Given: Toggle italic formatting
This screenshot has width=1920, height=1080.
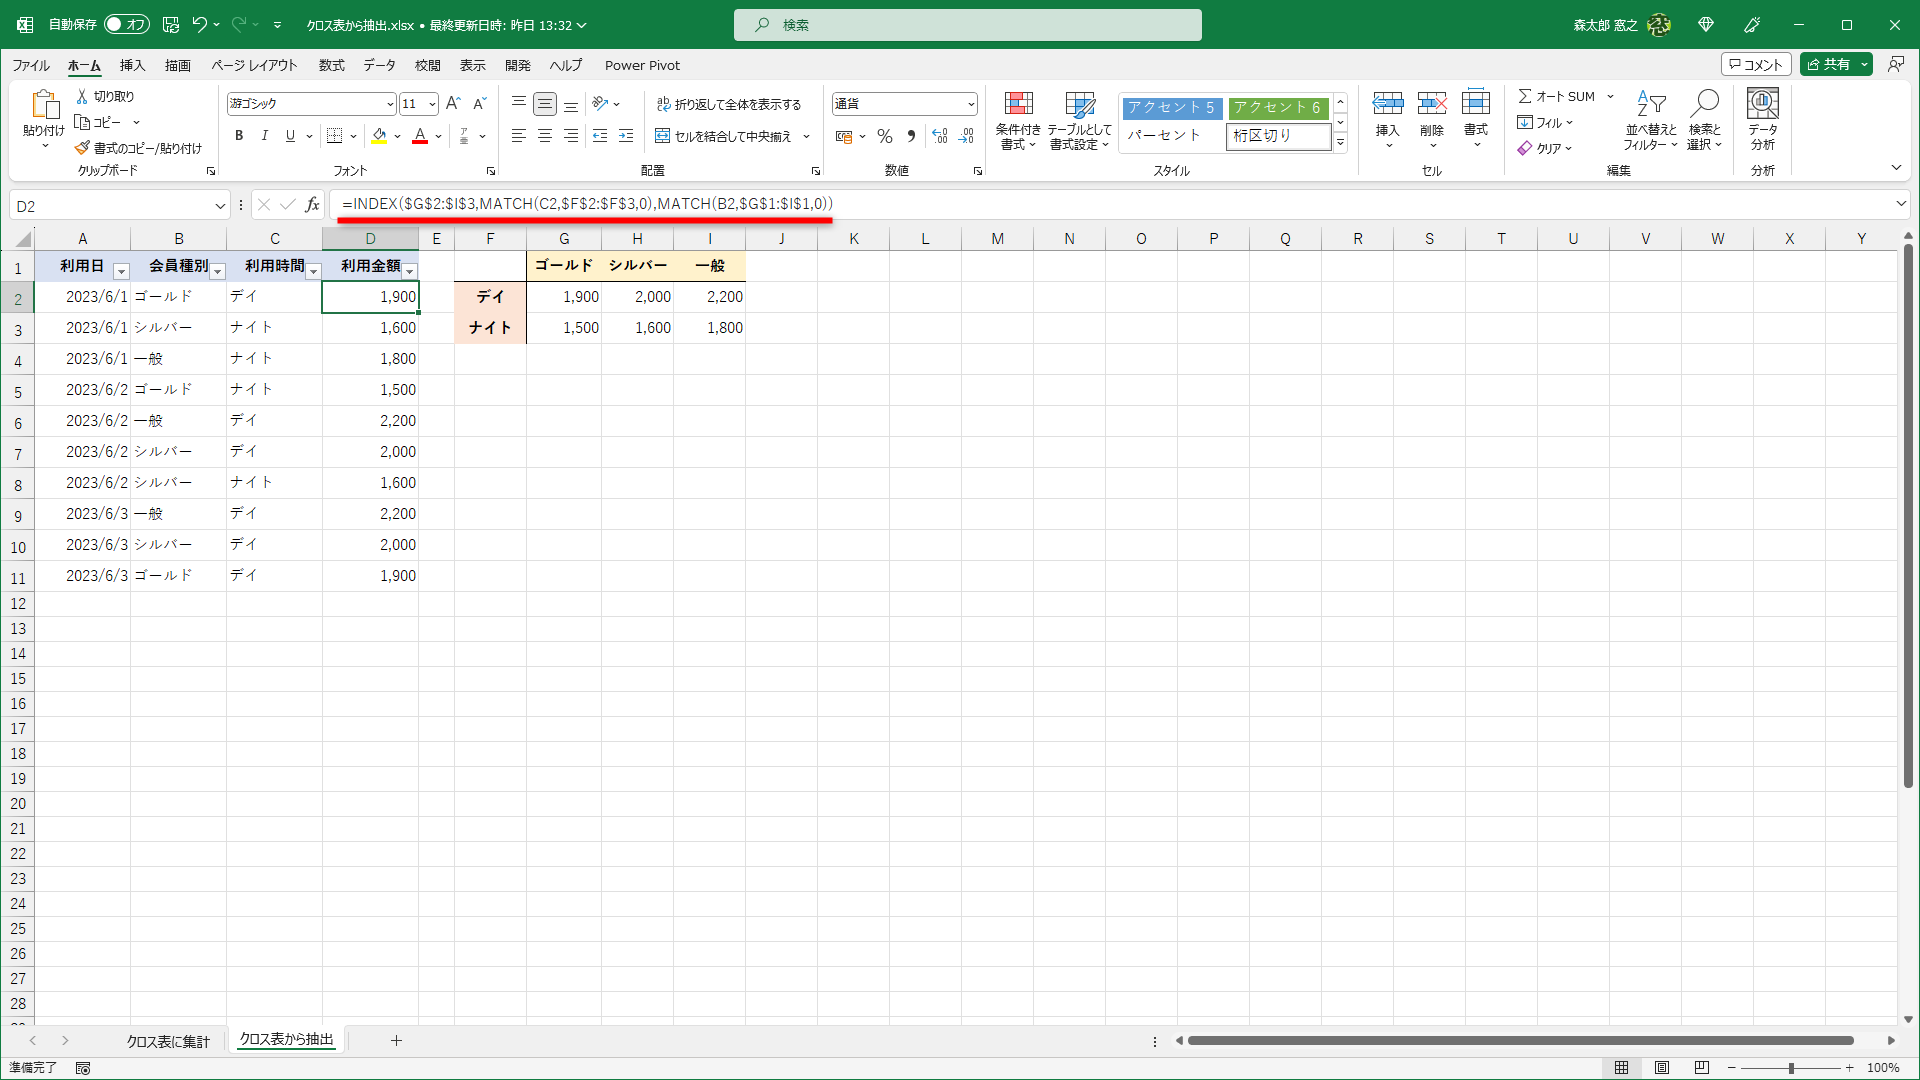Looking at the screenshot, I should (x=264, y=135).
